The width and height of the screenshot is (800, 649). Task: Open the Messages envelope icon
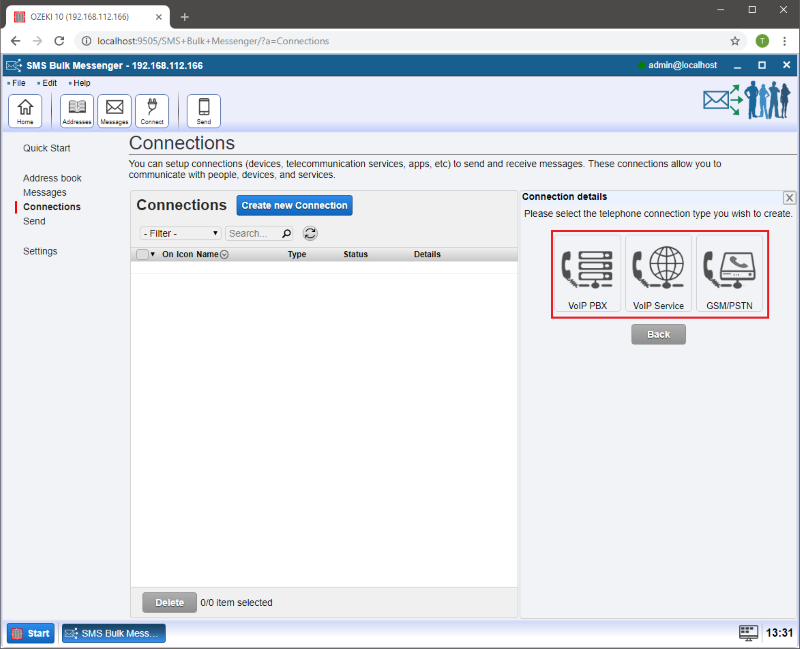[114, 110]
